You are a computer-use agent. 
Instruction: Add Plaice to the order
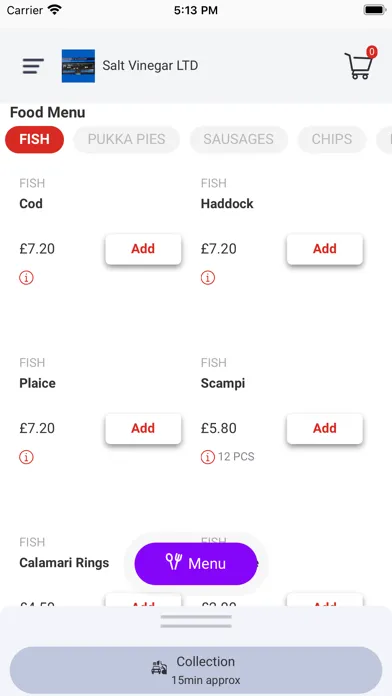[143, 428]
